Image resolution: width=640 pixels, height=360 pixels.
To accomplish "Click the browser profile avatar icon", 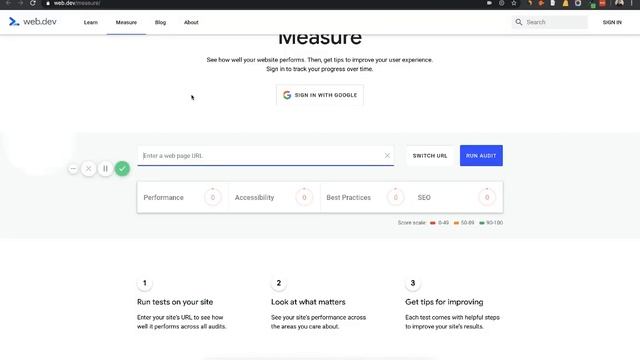I will coord(619,3).
